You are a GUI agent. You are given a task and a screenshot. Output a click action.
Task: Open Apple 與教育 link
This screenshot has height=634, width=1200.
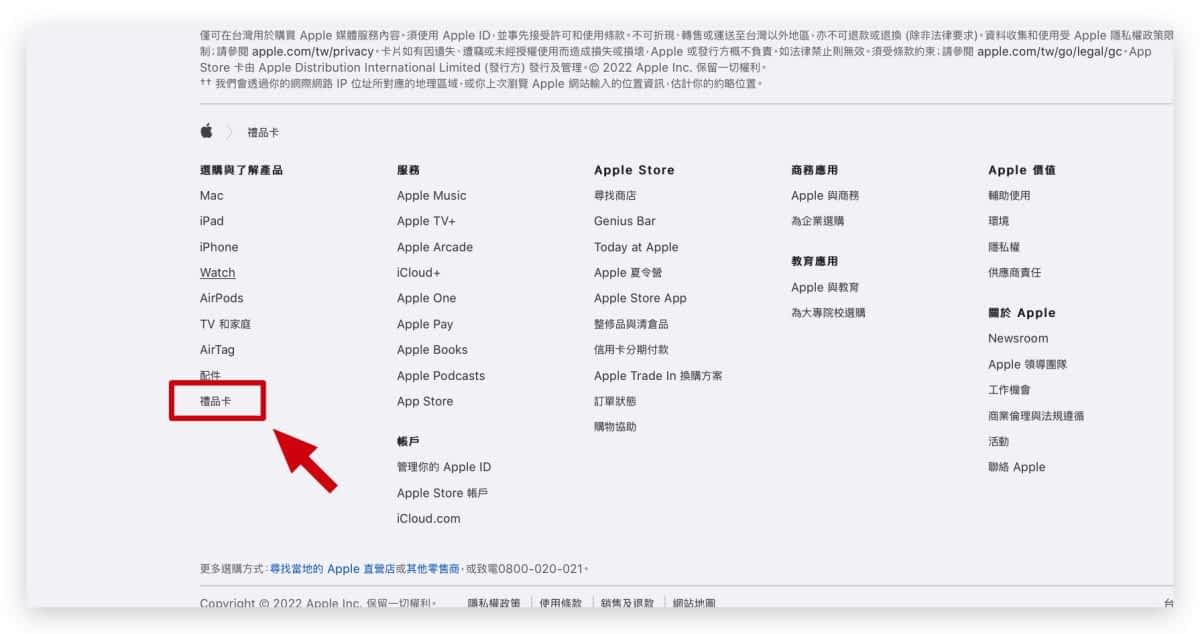(825, 288)
